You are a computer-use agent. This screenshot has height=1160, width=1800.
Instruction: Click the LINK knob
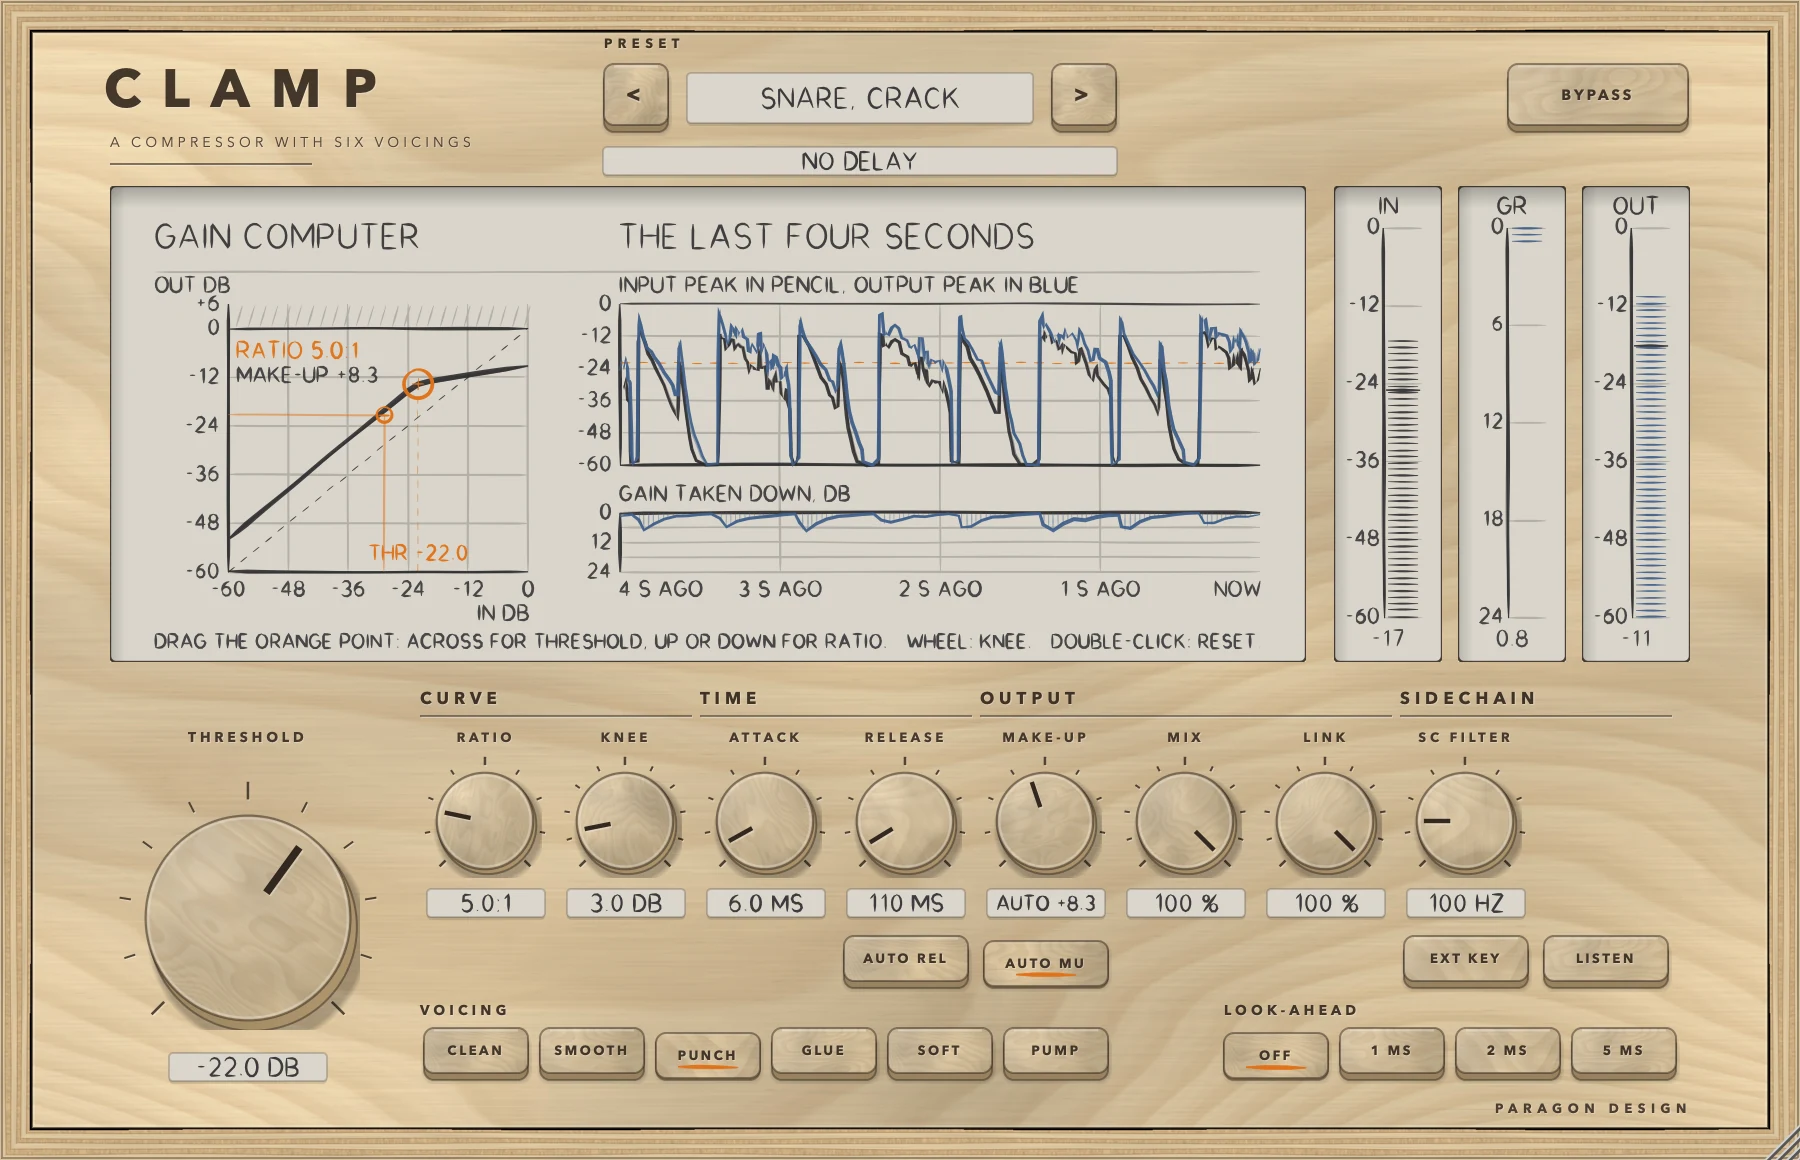1325,822
